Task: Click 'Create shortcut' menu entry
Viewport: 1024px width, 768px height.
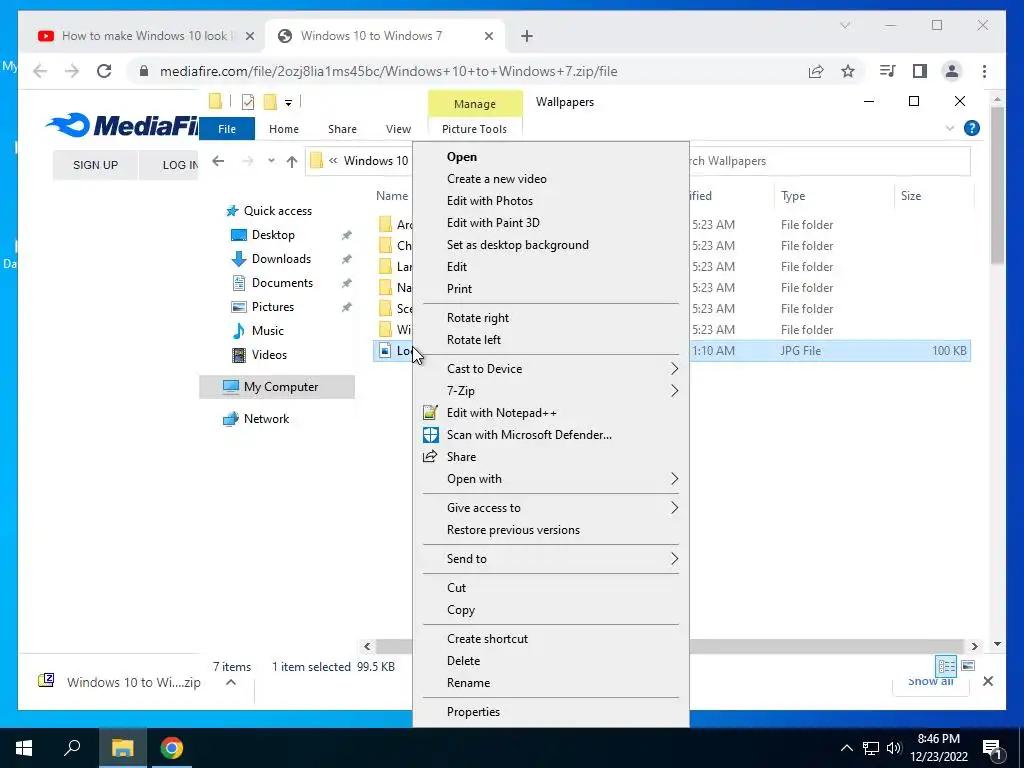Action: pyautogui.click(x=487, y=639)
